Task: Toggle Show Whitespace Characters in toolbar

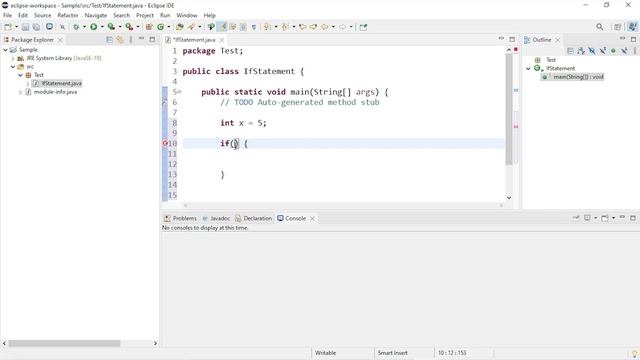Action: pos(254,27)
